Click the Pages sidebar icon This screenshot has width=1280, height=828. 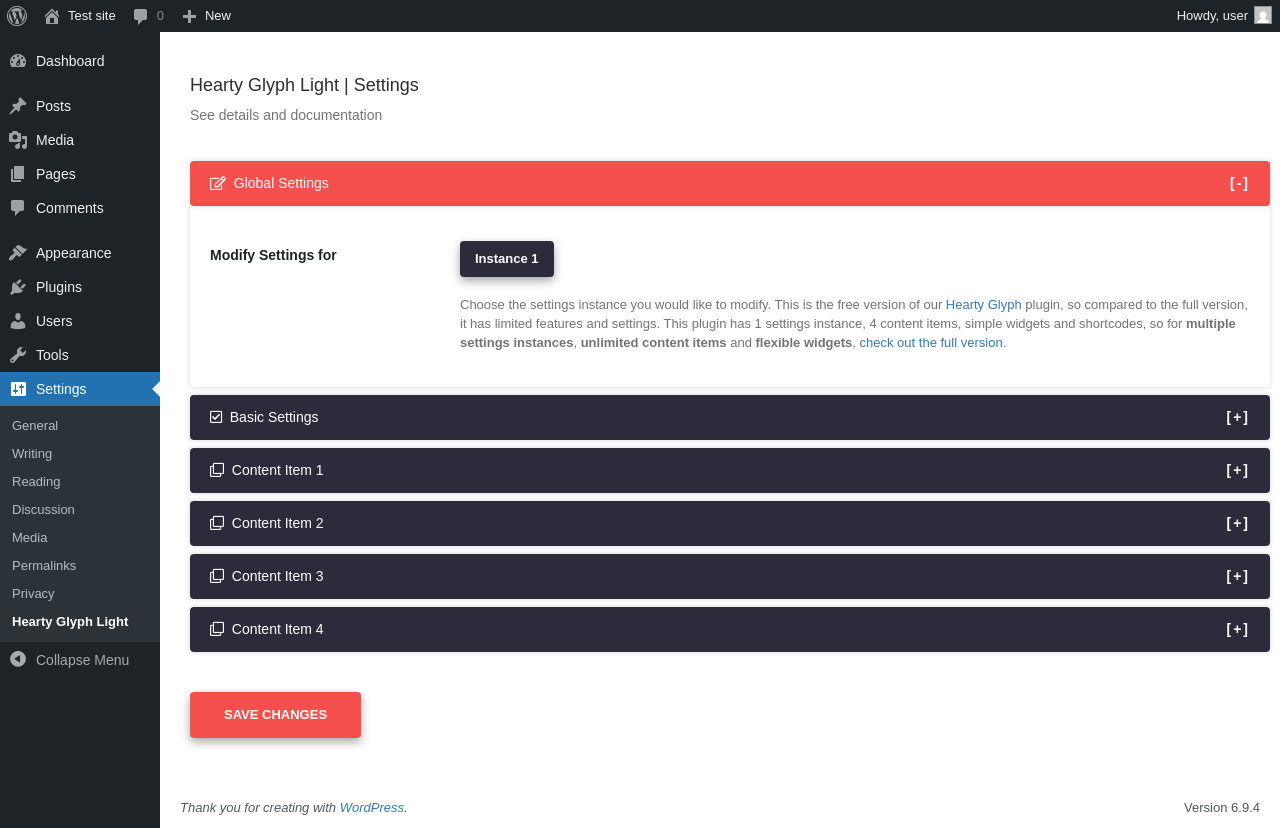pyautogui.click(x=18, y=174)
